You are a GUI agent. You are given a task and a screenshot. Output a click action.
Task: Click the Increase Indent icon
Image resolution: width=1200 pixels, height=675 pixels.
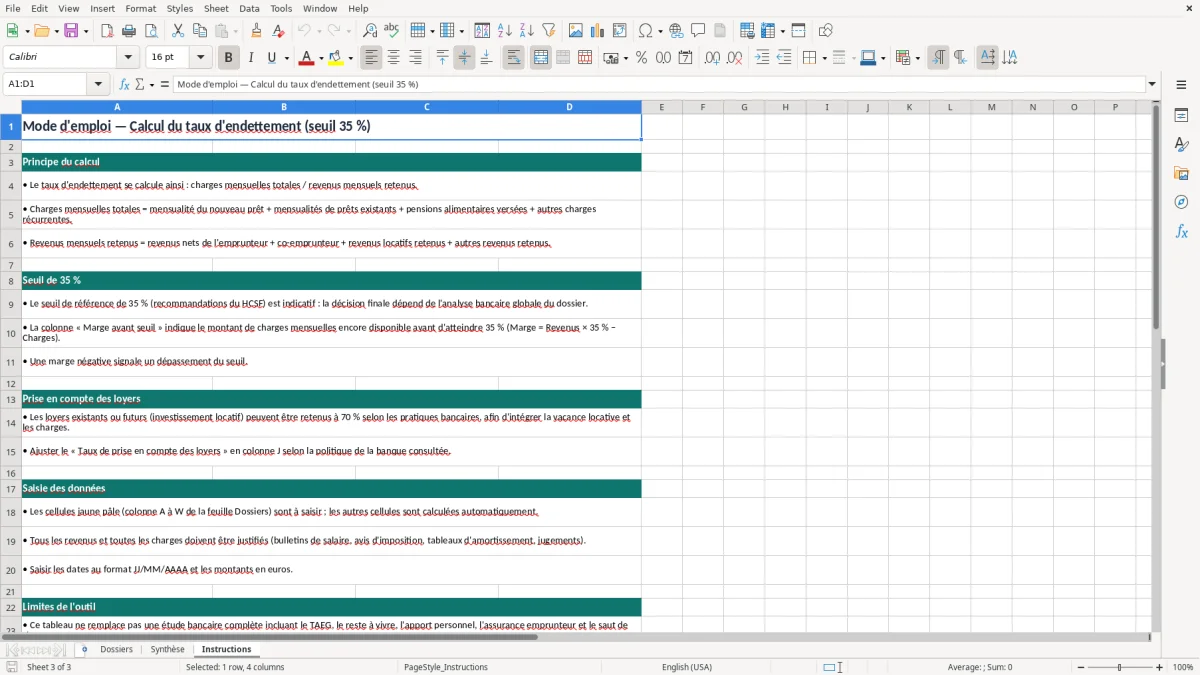762,58
